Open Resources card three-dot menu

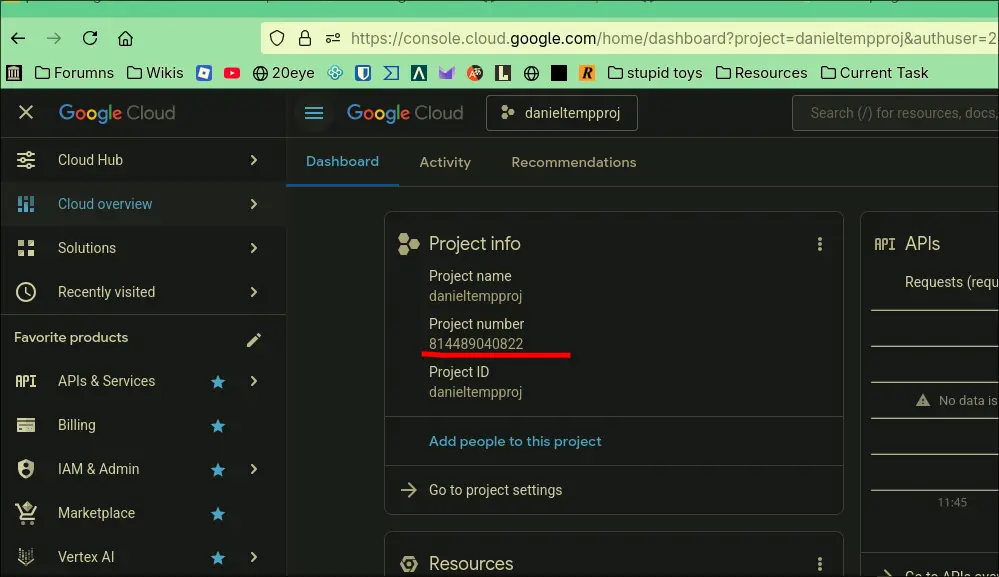click(820, 564)
